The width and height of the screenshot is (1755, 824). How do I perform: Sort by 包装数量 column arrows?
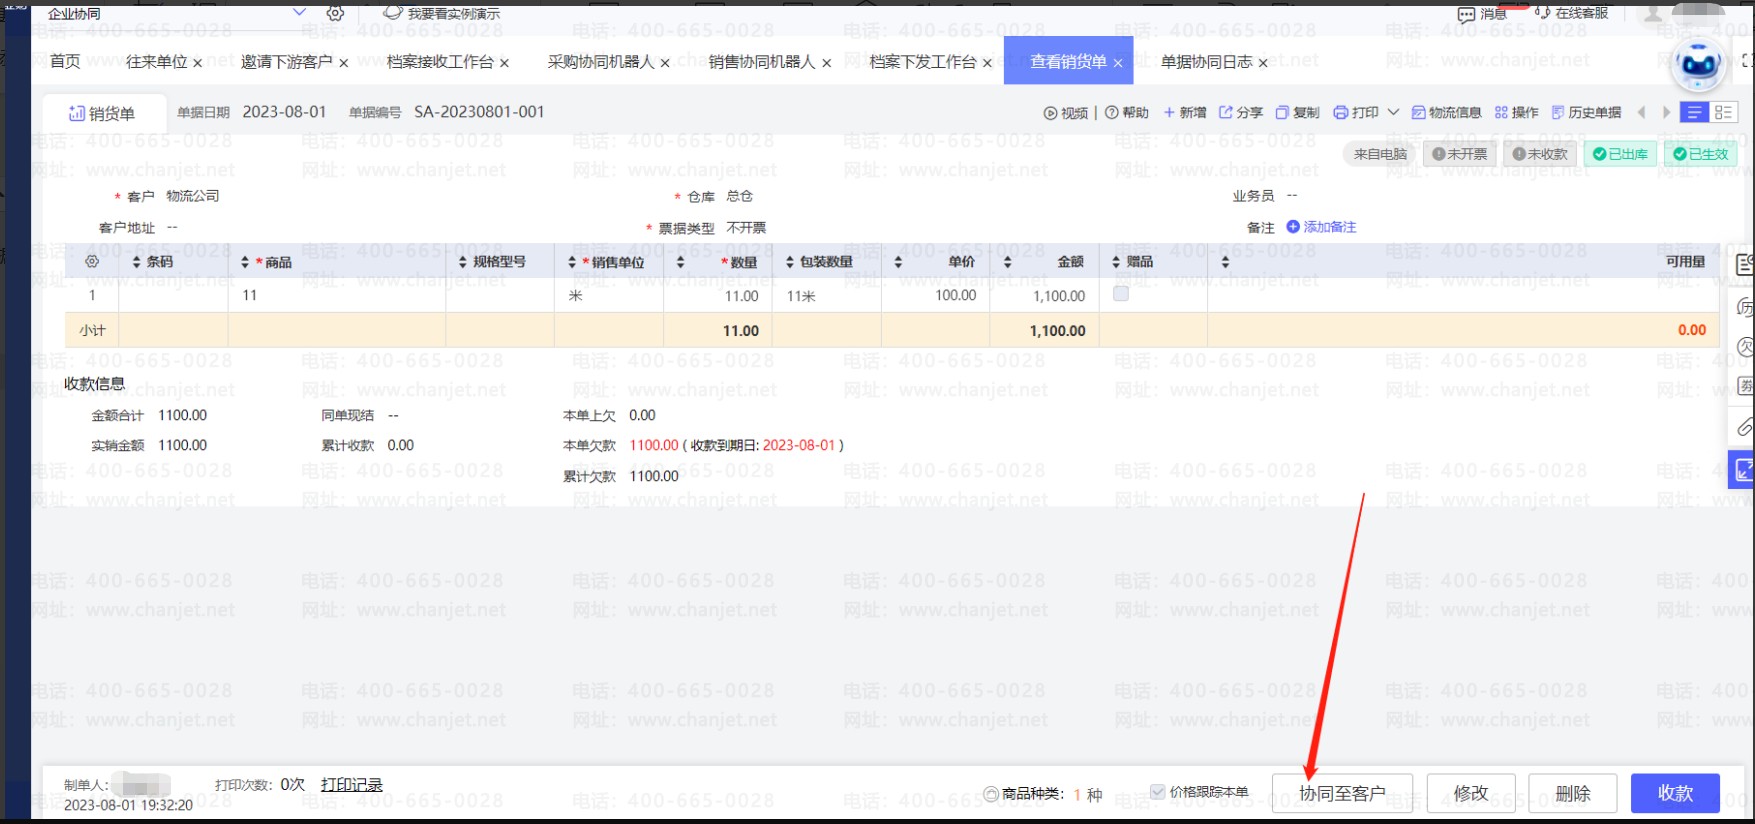tap(790, 262)
